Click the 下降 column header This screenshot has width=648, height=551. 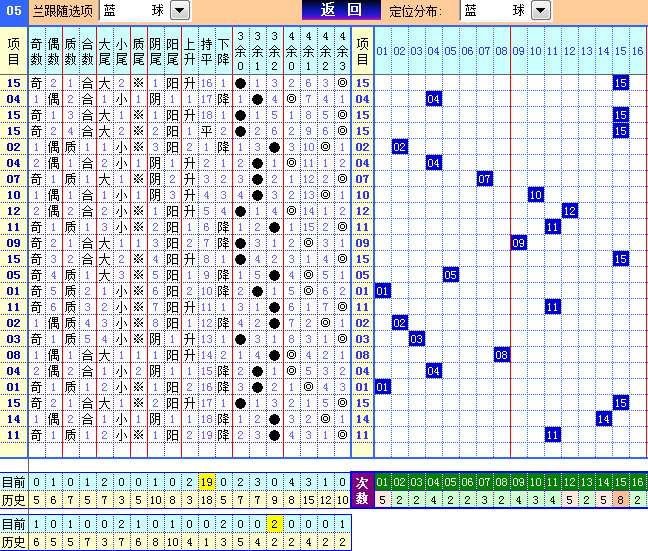[x=224, y=51]
